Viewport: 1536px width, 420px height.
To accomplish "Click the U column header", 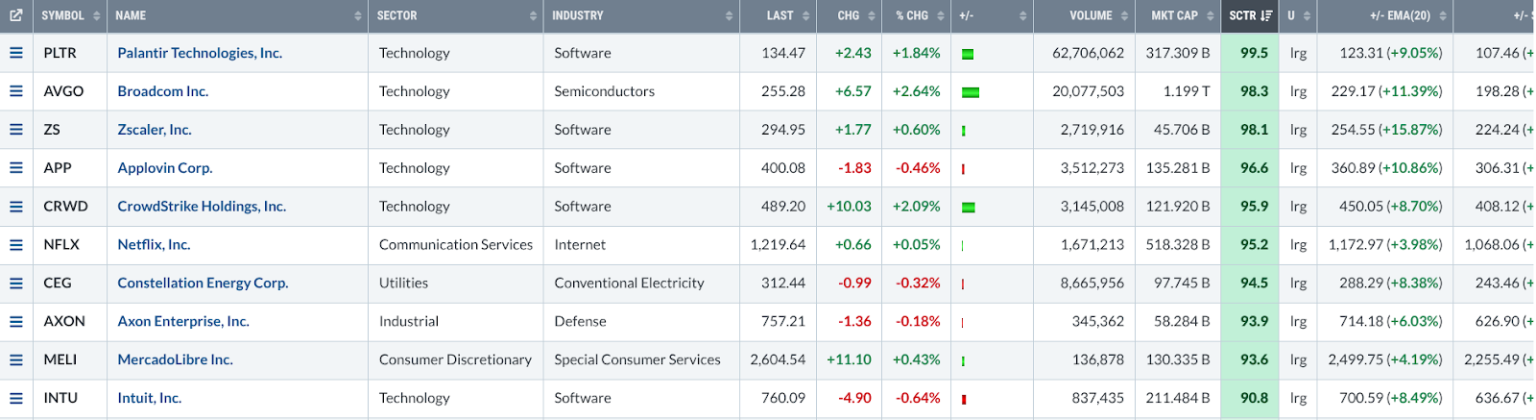I will 1298,16.
